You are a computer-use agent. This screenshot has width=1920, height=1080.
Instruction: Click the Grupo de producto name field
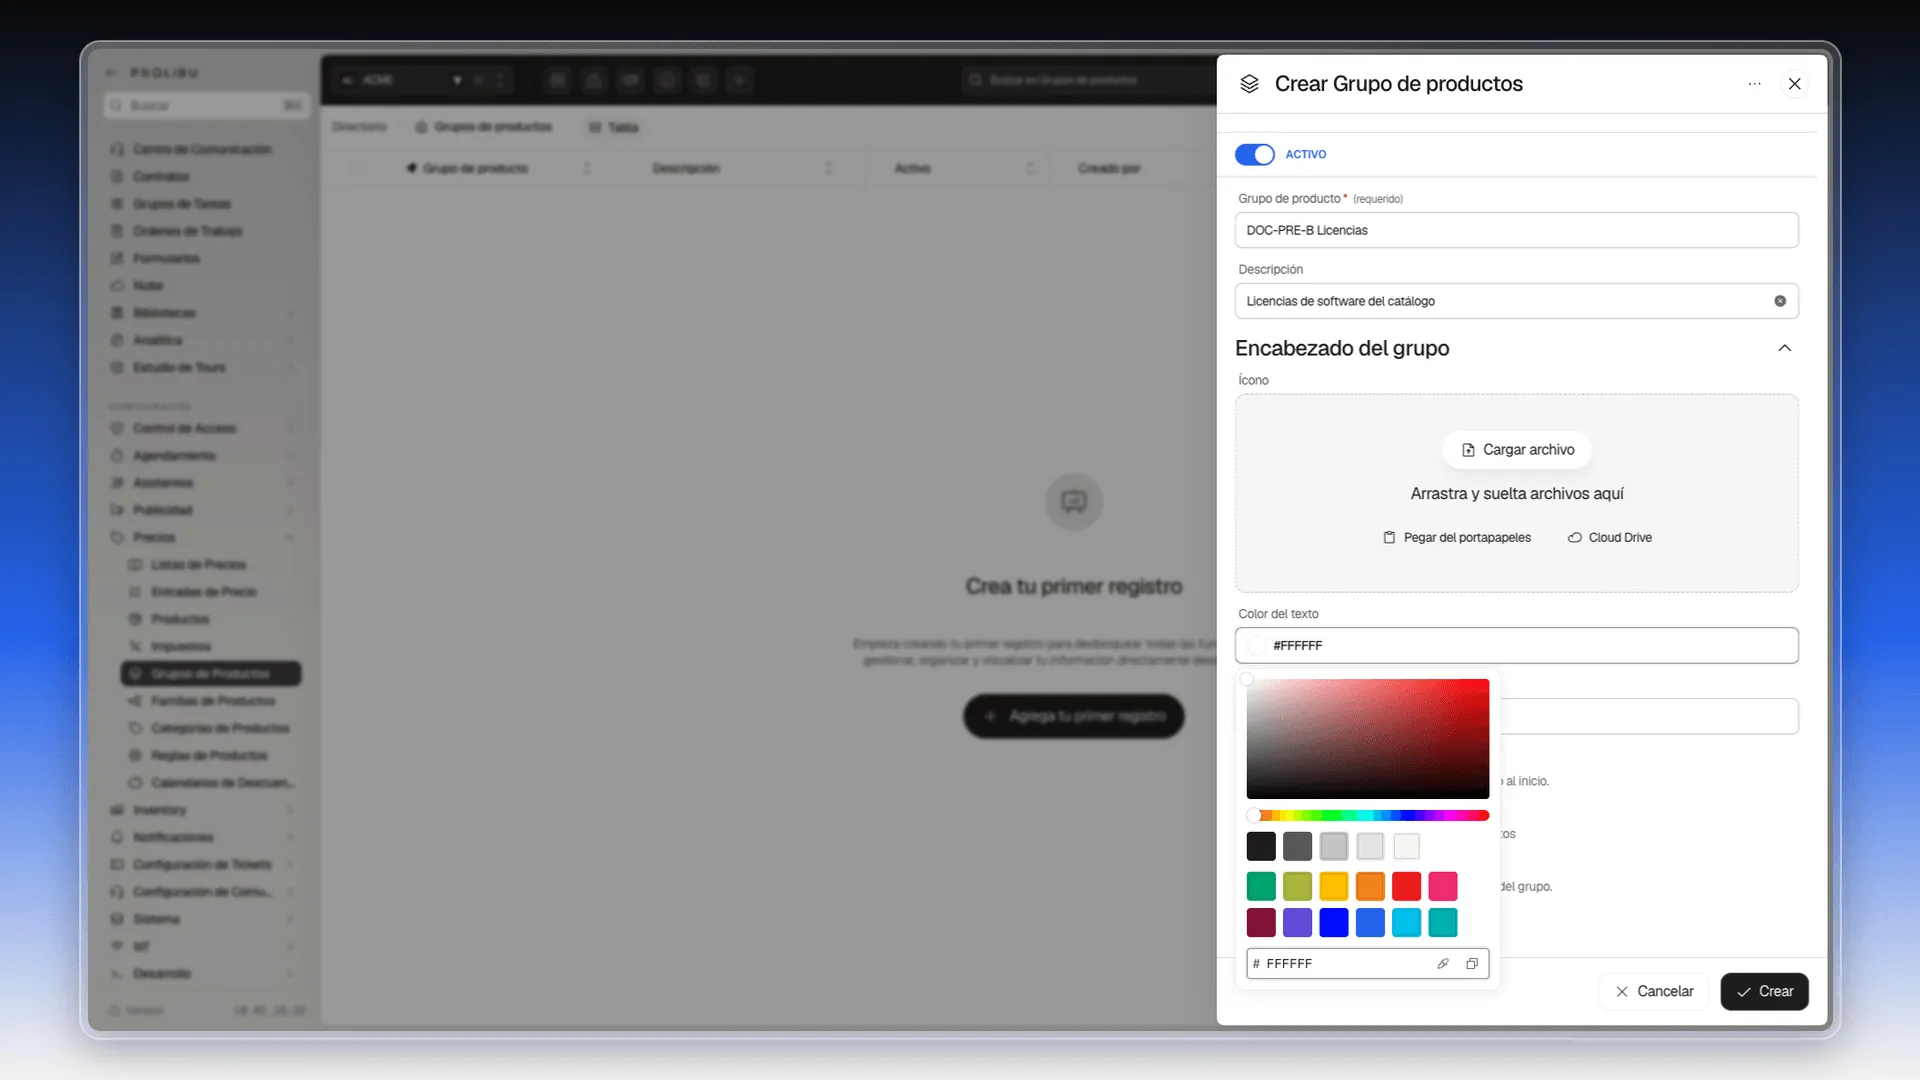tap(1516, 230)
